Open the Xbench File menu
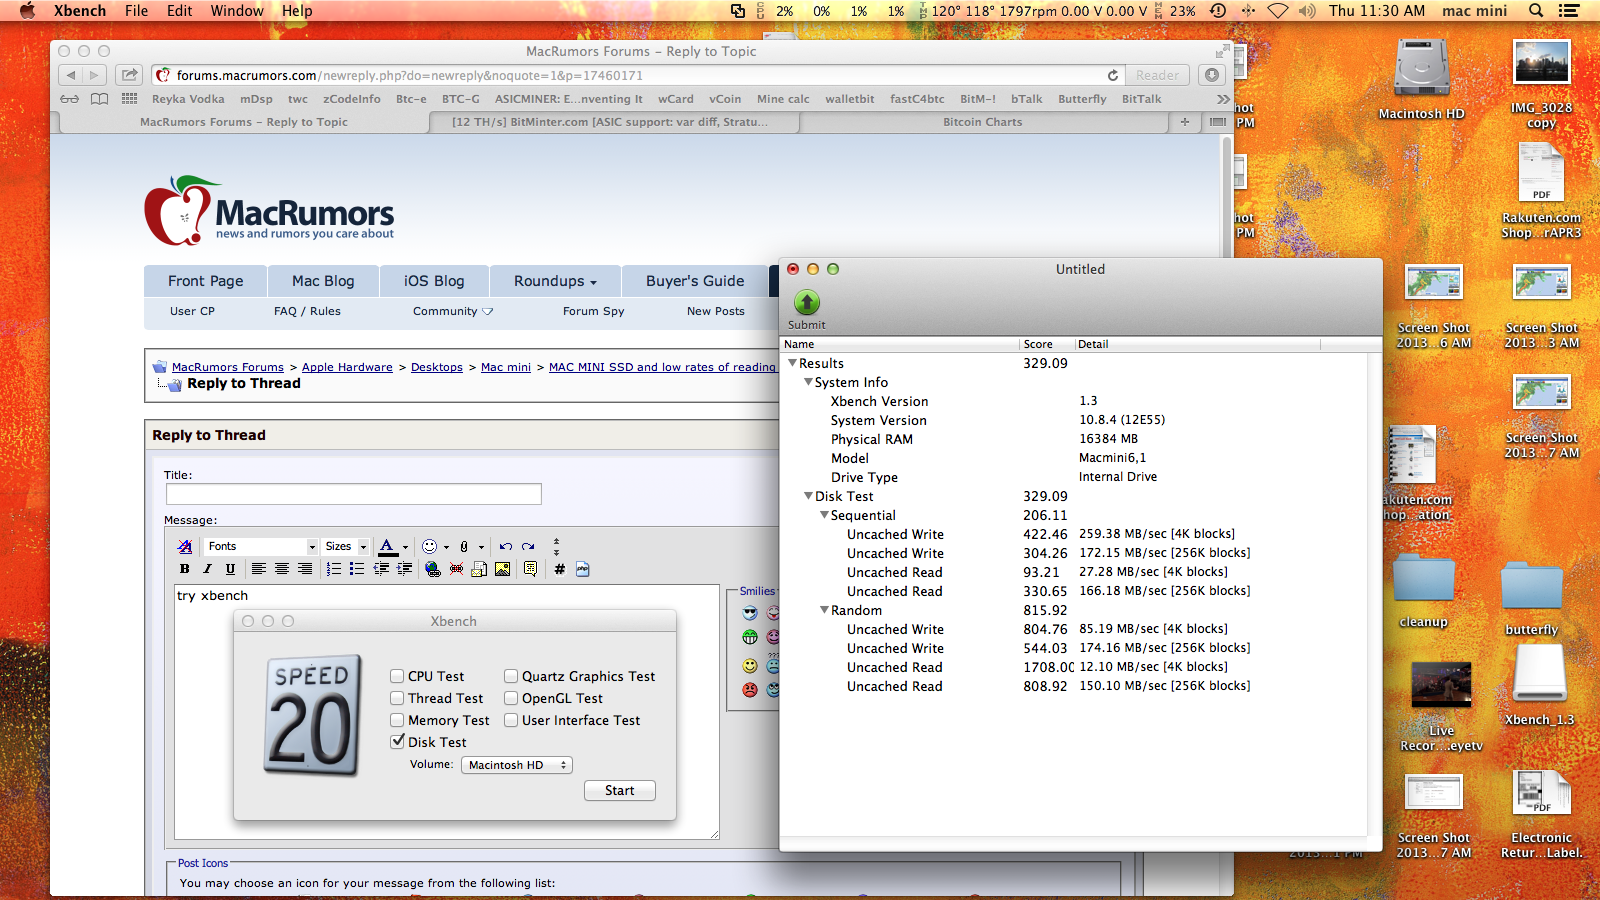This screenshot has height=900, width=1600. 136,11
